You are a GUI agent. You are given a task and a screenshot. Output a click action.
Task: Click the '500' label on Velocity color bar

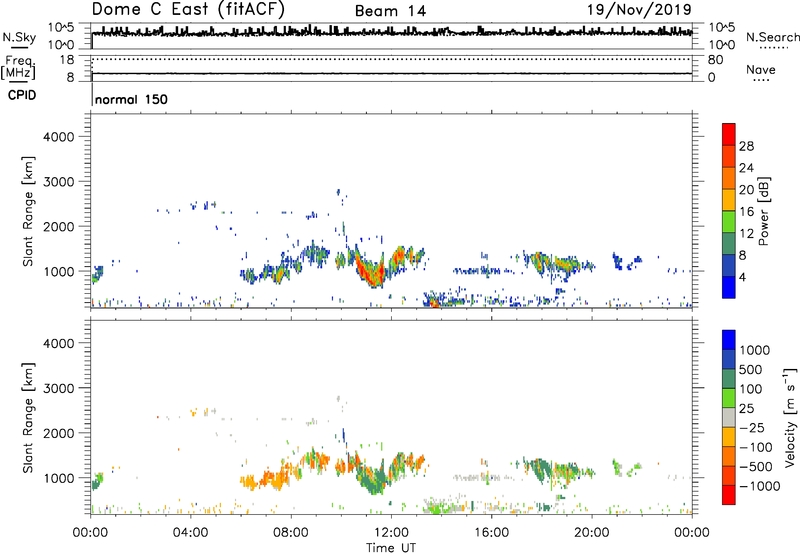click(x=751, y=369)
